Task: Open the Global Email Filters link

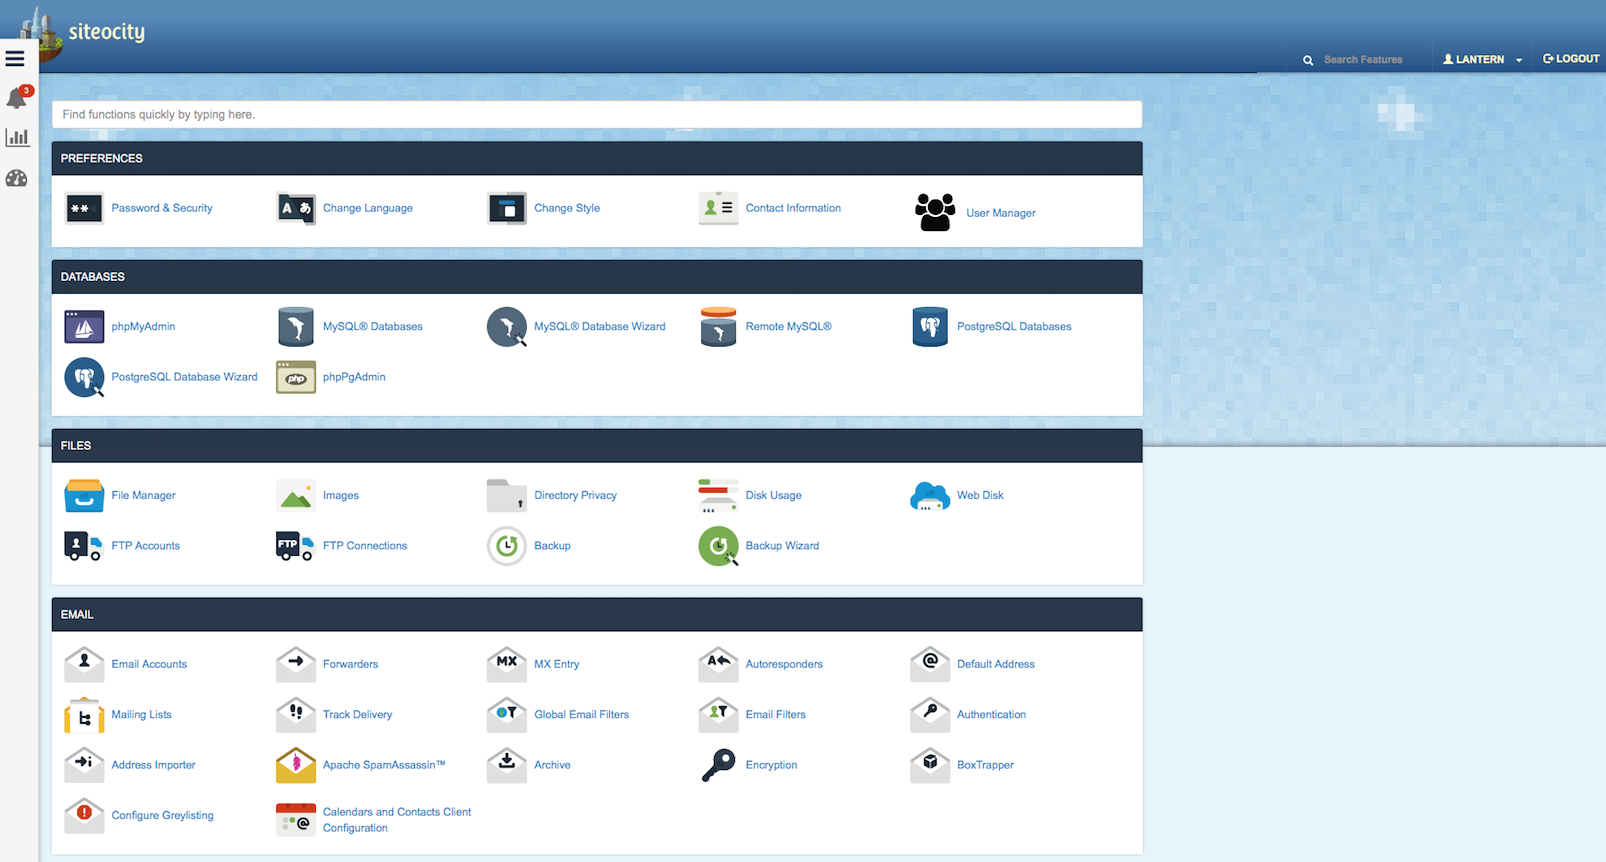Action: click(581, 715)
